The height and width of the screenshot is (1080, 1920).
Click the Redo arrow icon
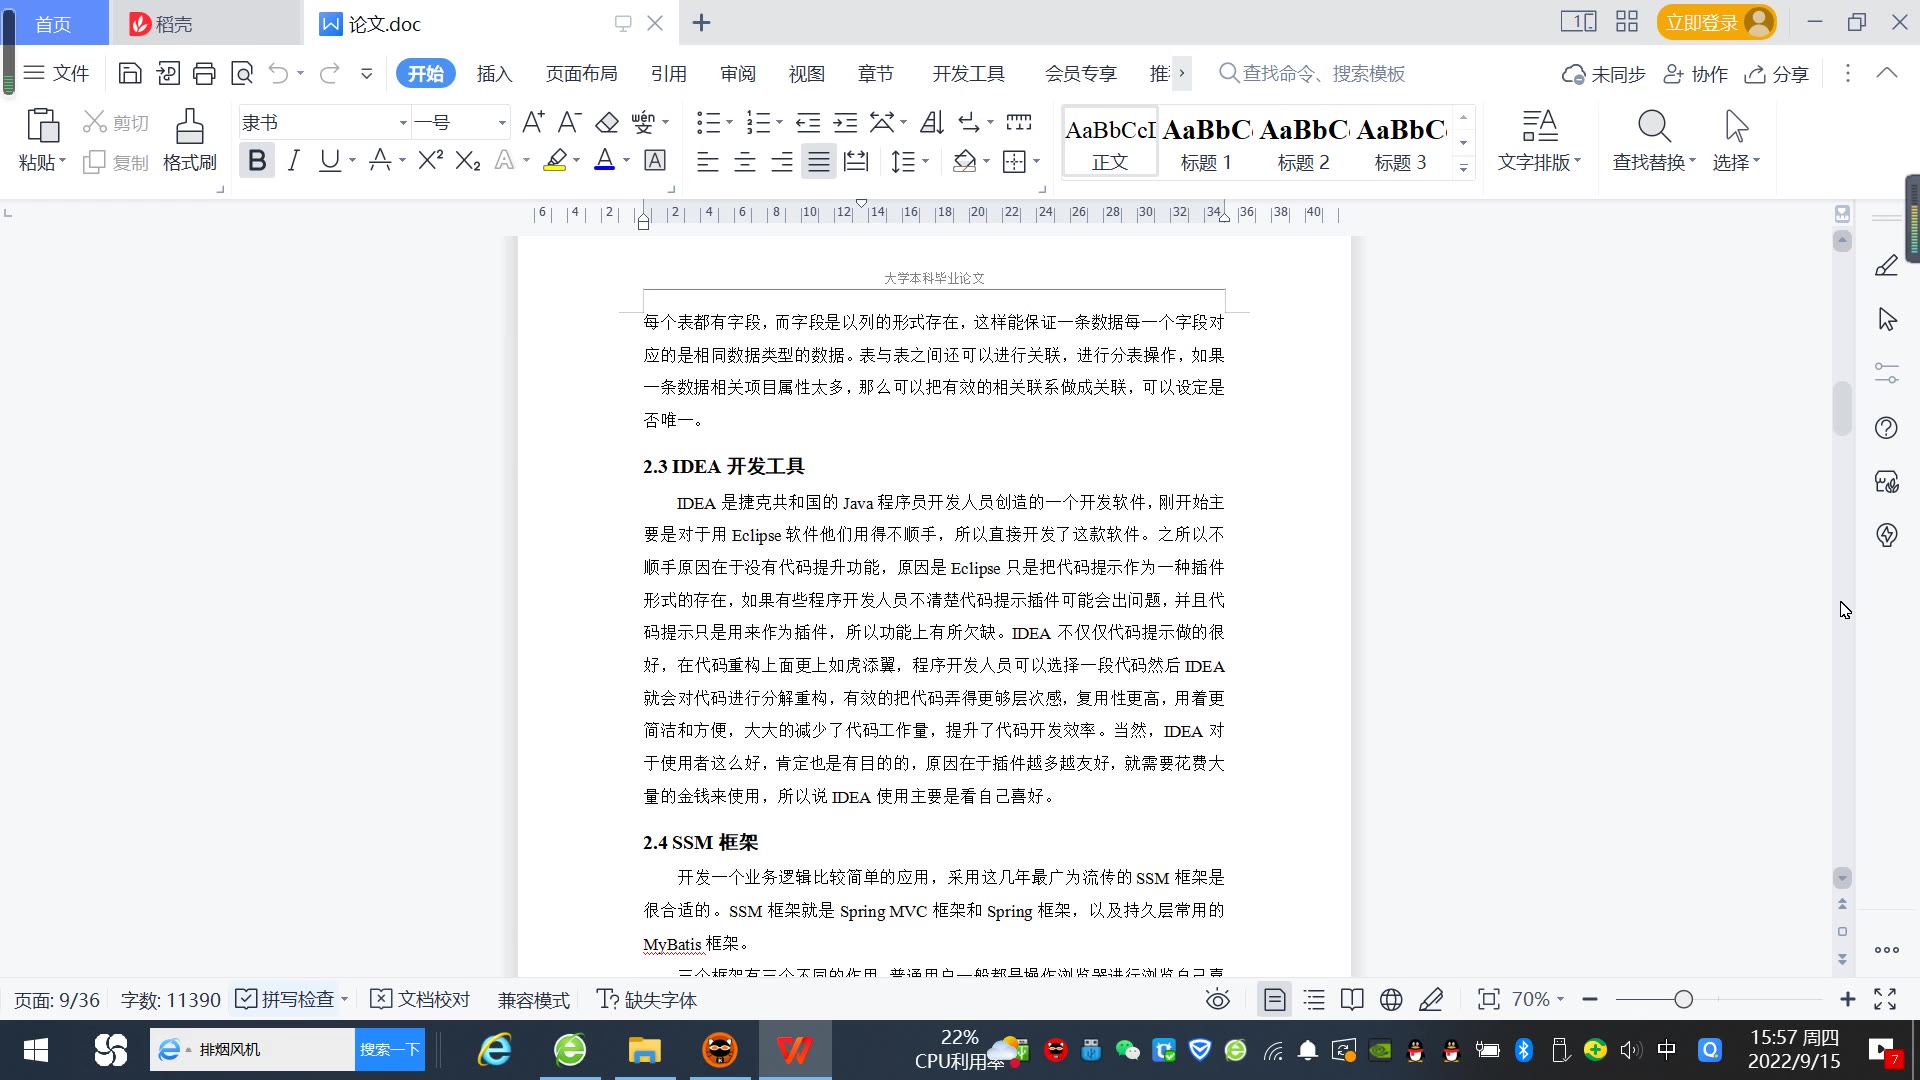(x=329, y=73)
